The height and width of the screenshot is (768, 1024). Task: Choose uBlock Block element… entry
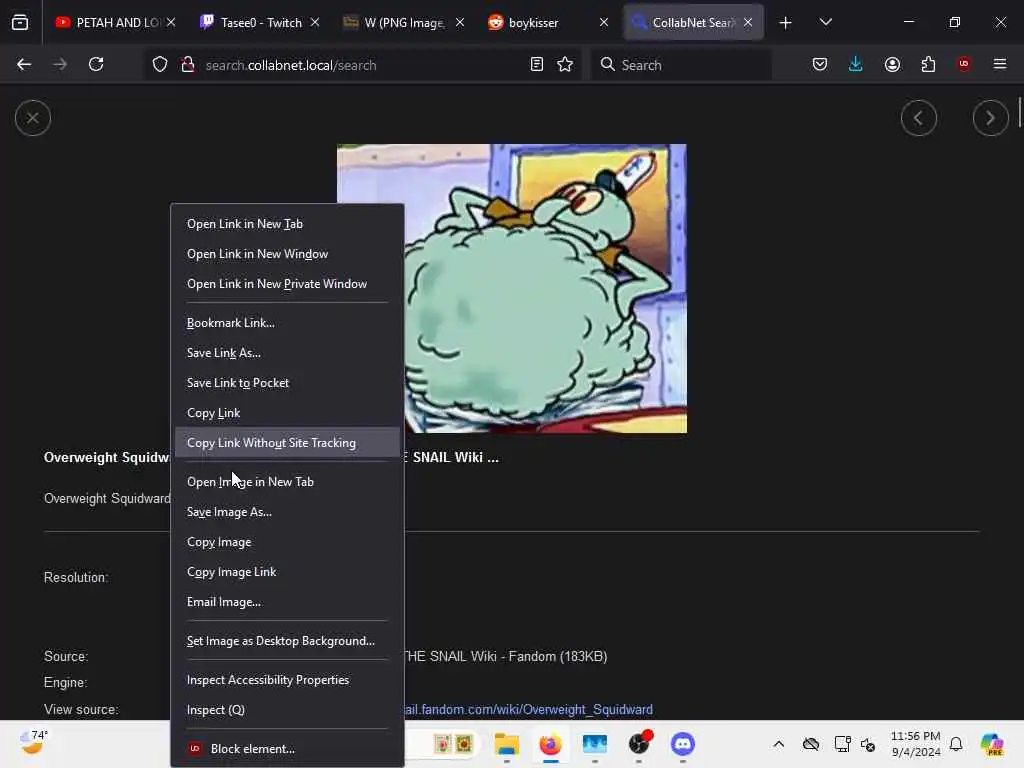287,749
